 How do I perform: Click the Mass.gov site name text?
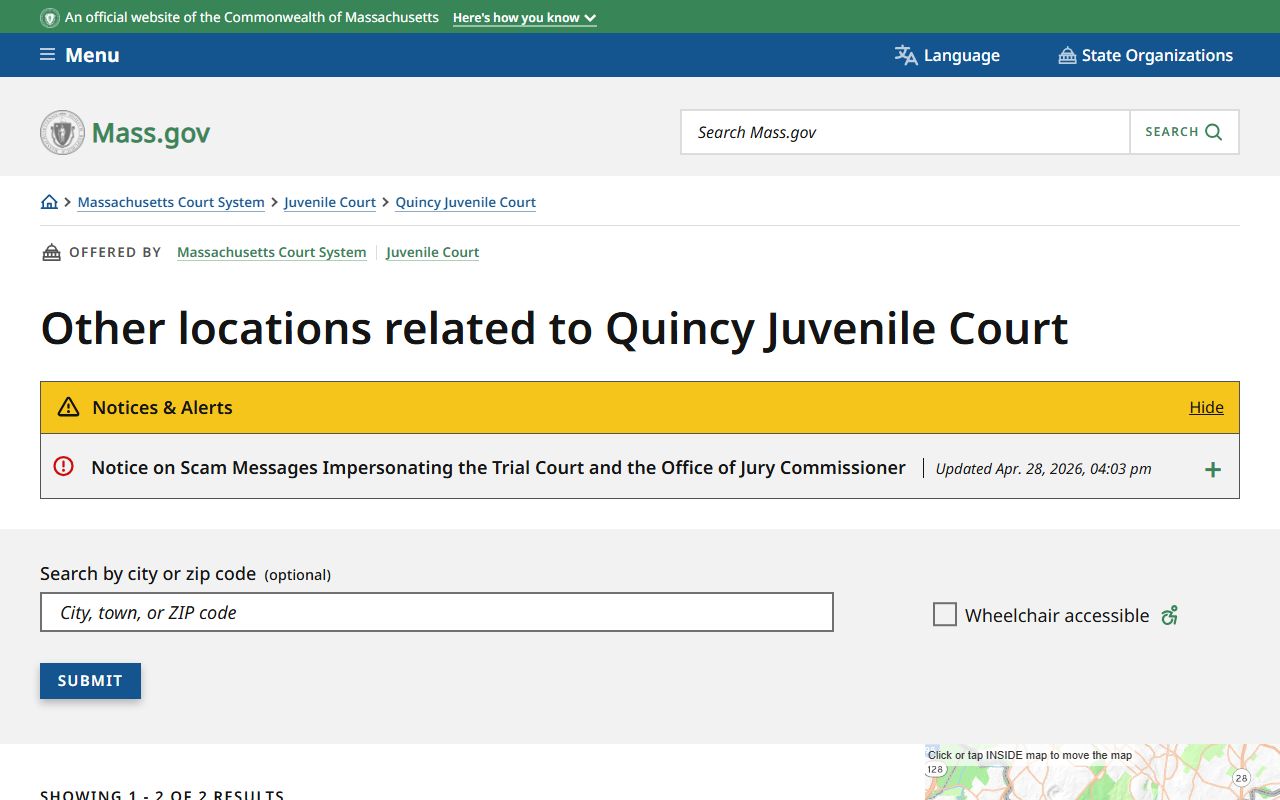pos(151,133)
